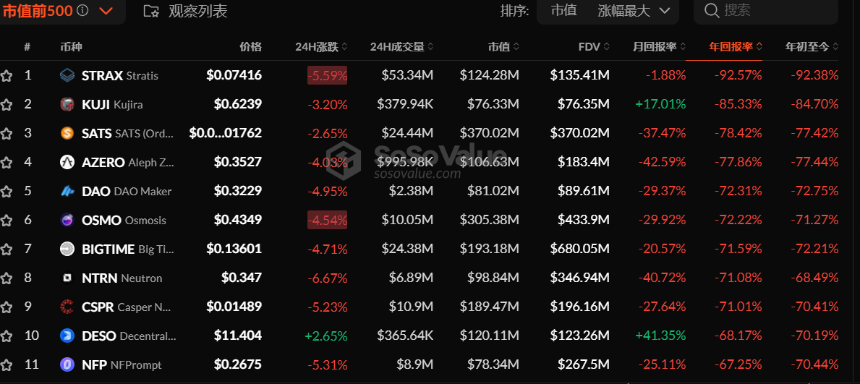Star STRAX to add to favorites
860x384 pixels.
click(x=6, y=76)
